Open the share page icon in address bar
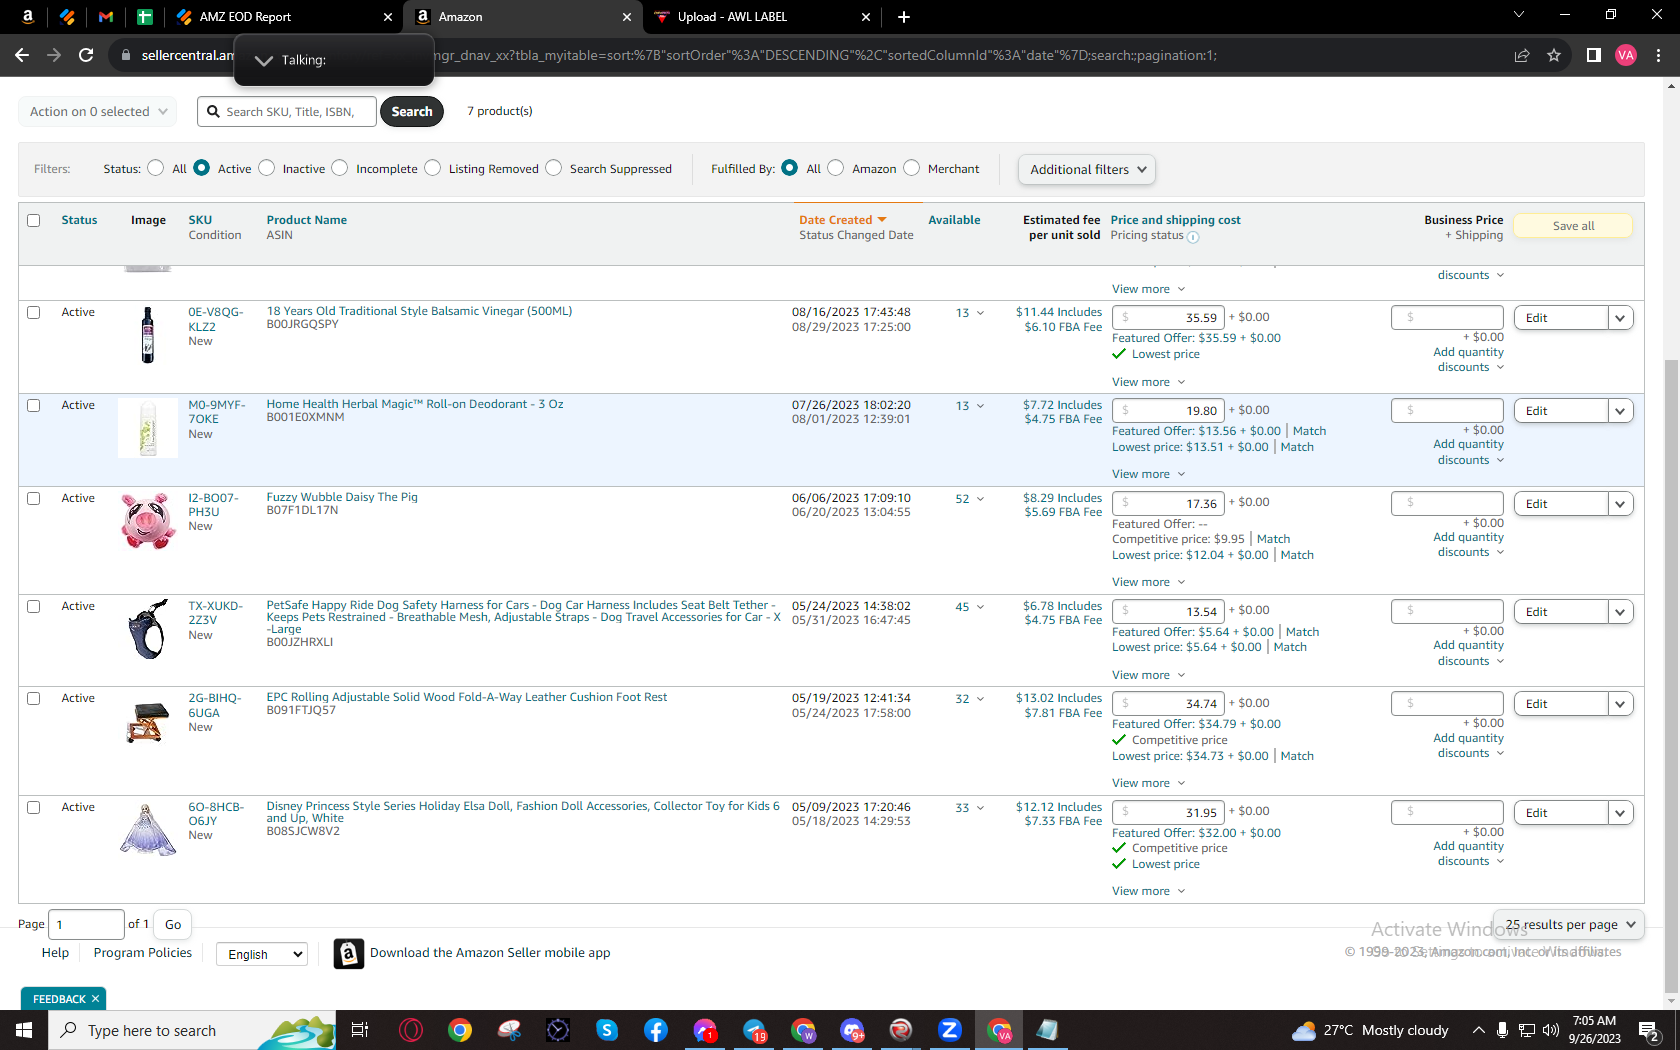1680x1050 pixels. point(1522,55)
